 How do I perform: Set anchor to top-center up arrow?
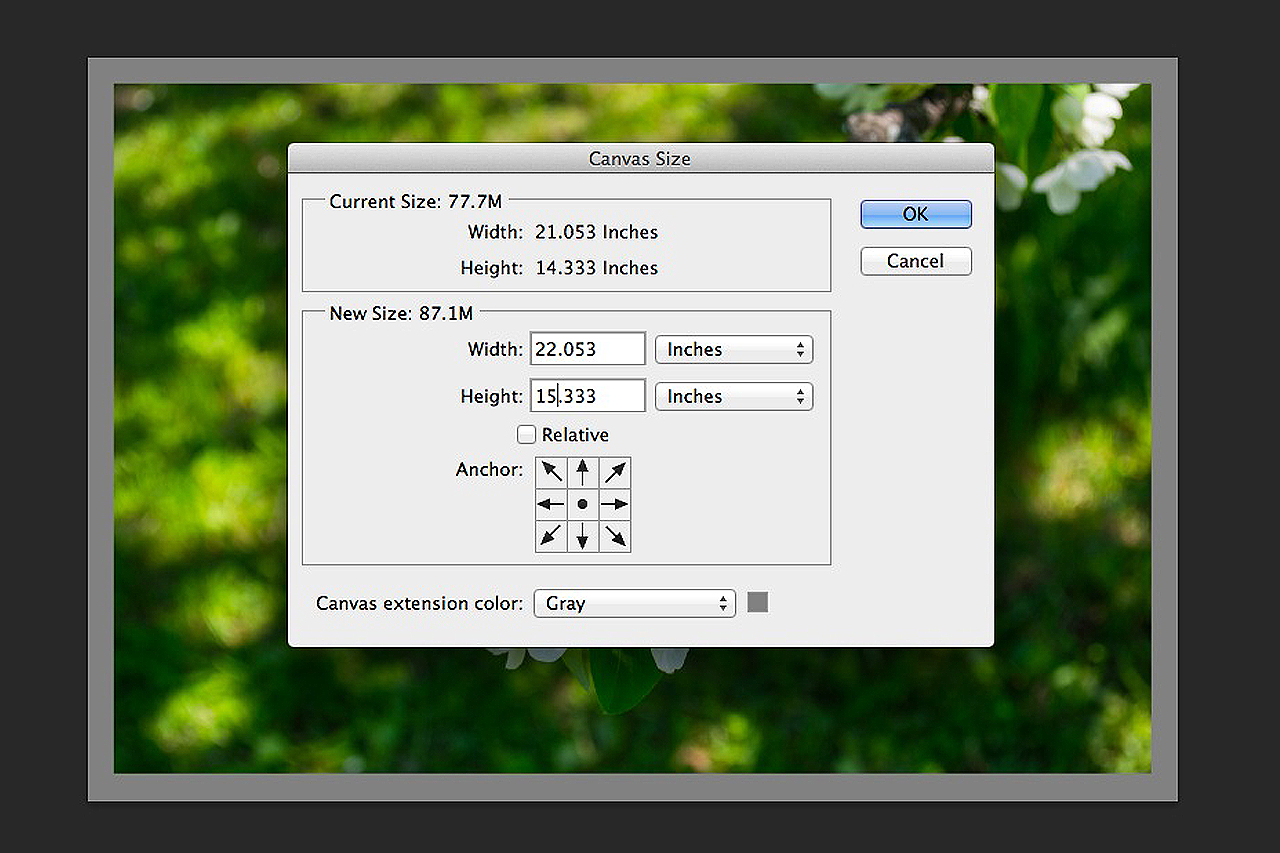583,472
